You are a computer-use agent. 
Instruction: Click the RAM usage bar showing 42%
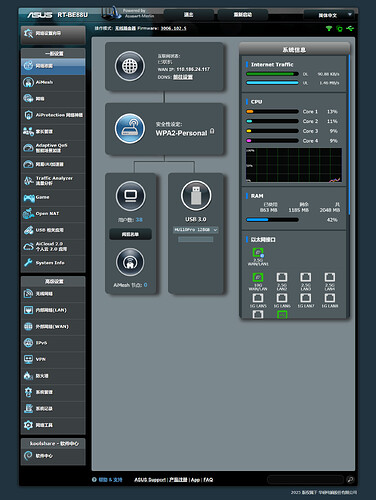[272, 220]
